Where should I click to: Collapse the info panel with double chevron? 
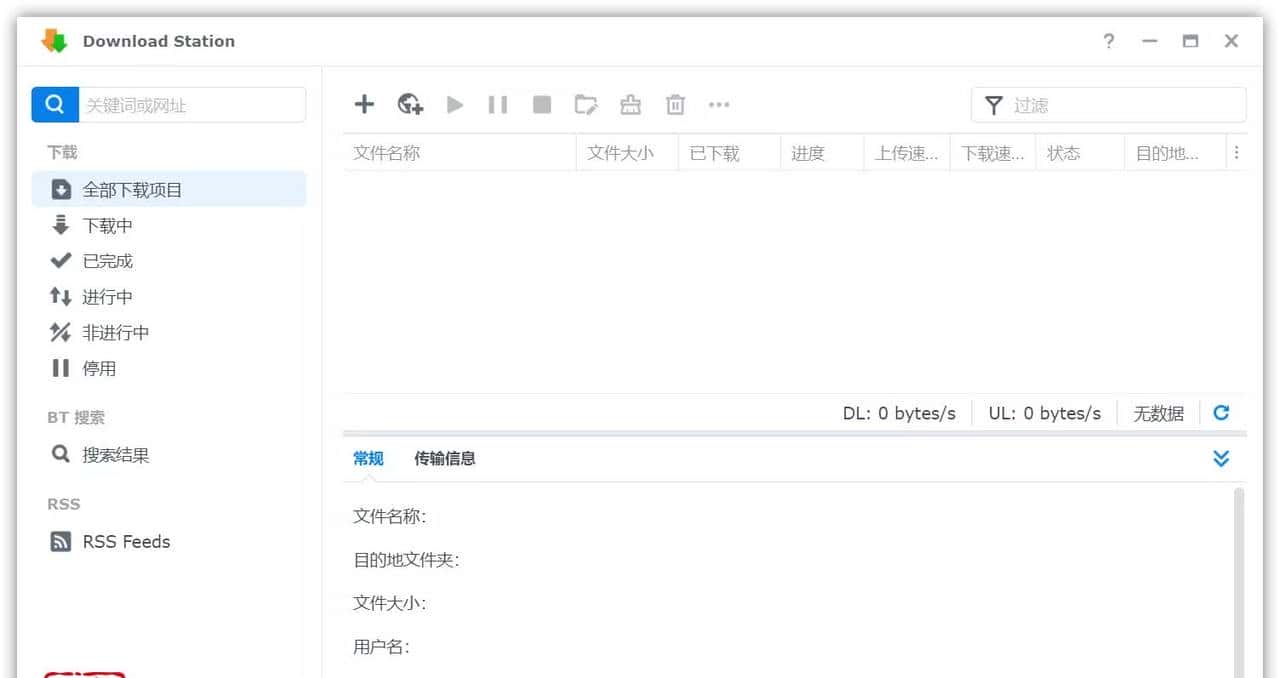(x=1221, y=458)
